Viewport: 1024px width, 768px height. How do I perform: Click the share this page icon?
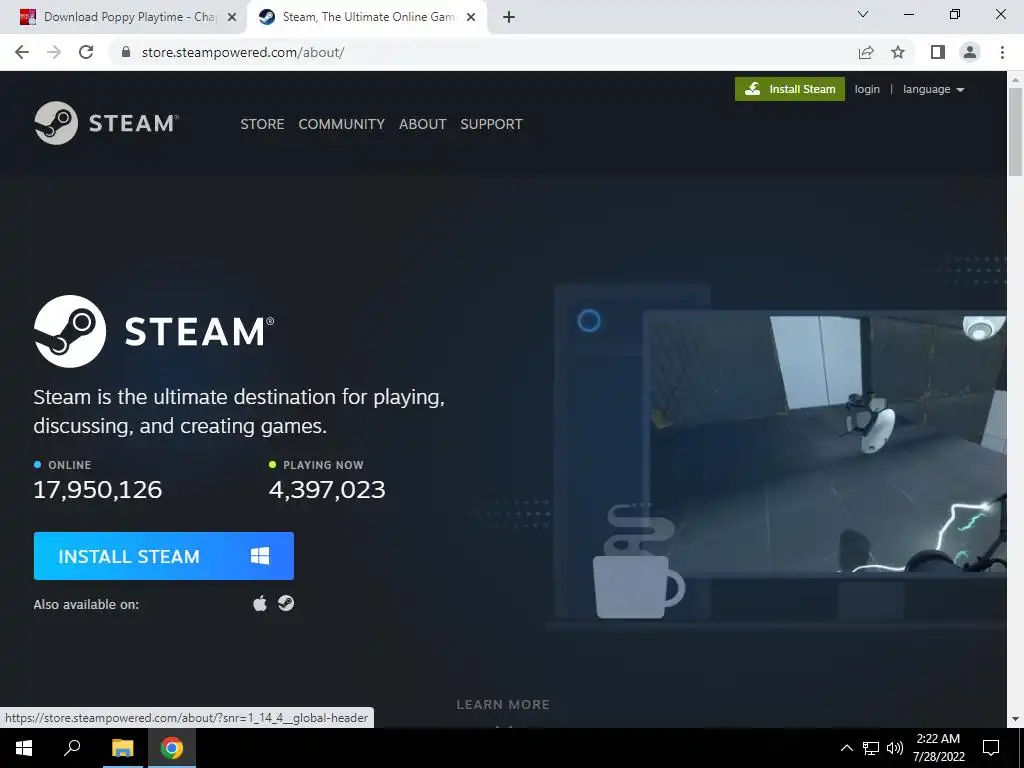point(866,52)
